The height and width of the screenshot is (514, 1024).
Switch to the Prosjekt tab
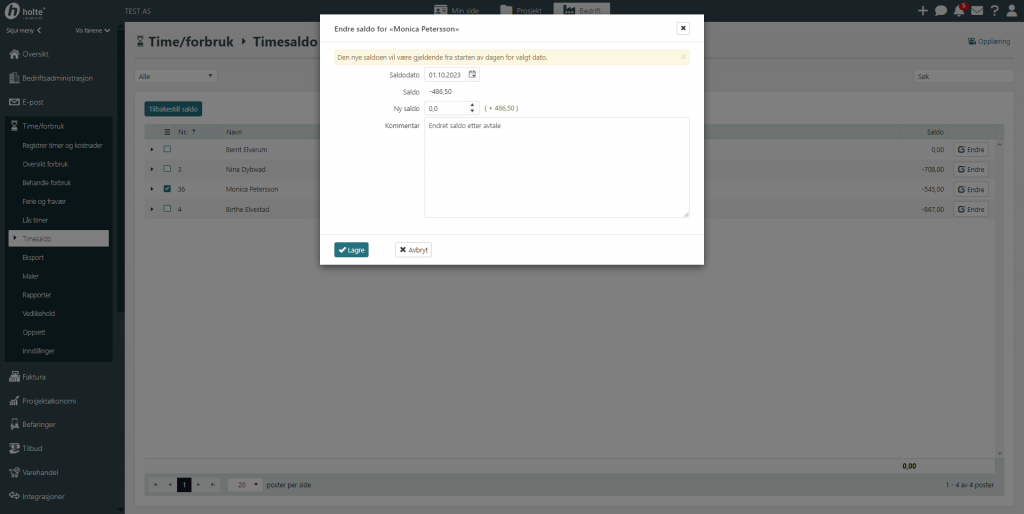pyautogui.click(x=520, y=10)
